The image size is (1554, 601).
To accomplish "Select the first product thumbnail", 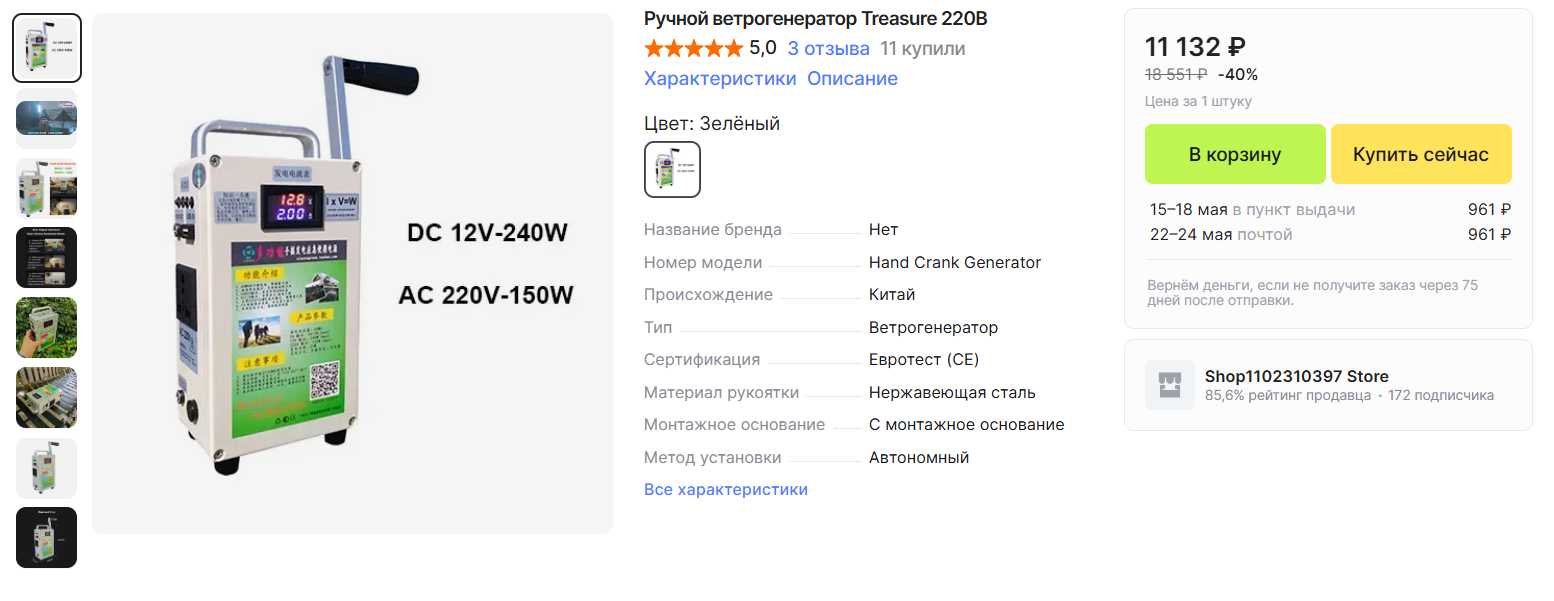I will pos(47,48).
